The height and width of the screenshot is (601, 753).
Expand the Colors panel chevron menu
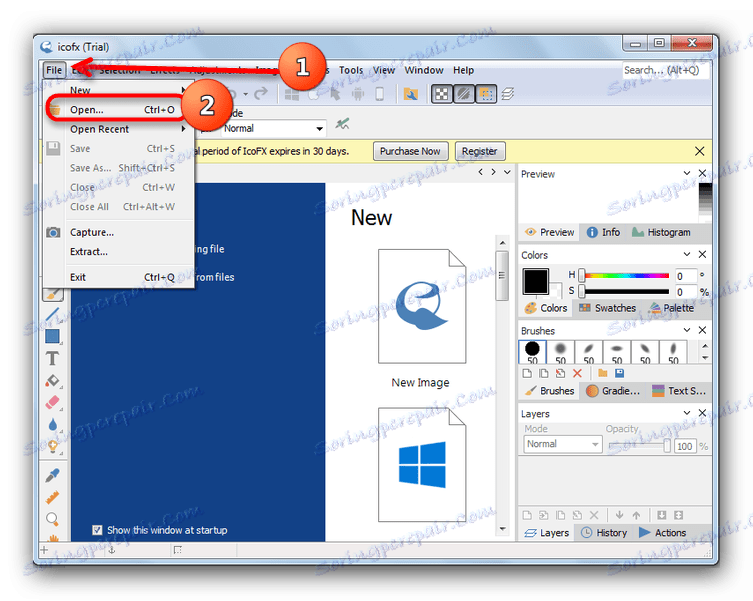point(687,254)
